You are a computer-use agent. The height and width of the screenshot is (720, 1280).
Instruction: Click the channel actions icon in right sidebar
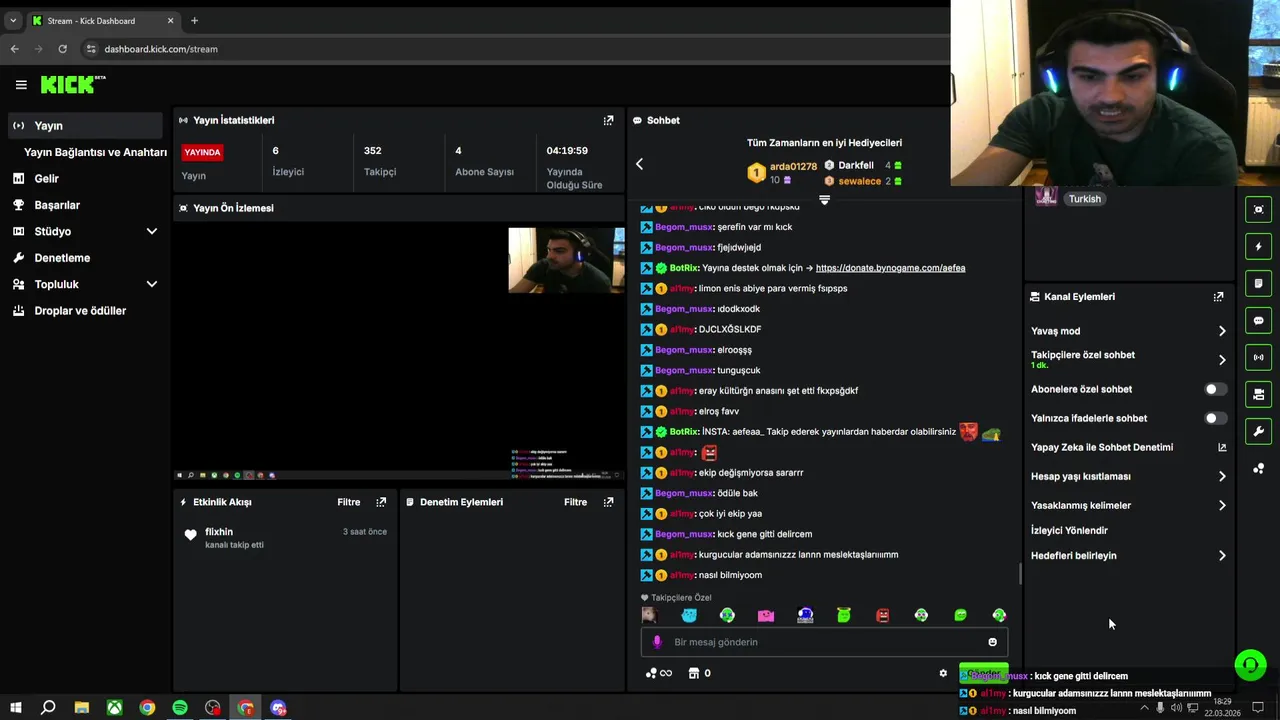1258,394
